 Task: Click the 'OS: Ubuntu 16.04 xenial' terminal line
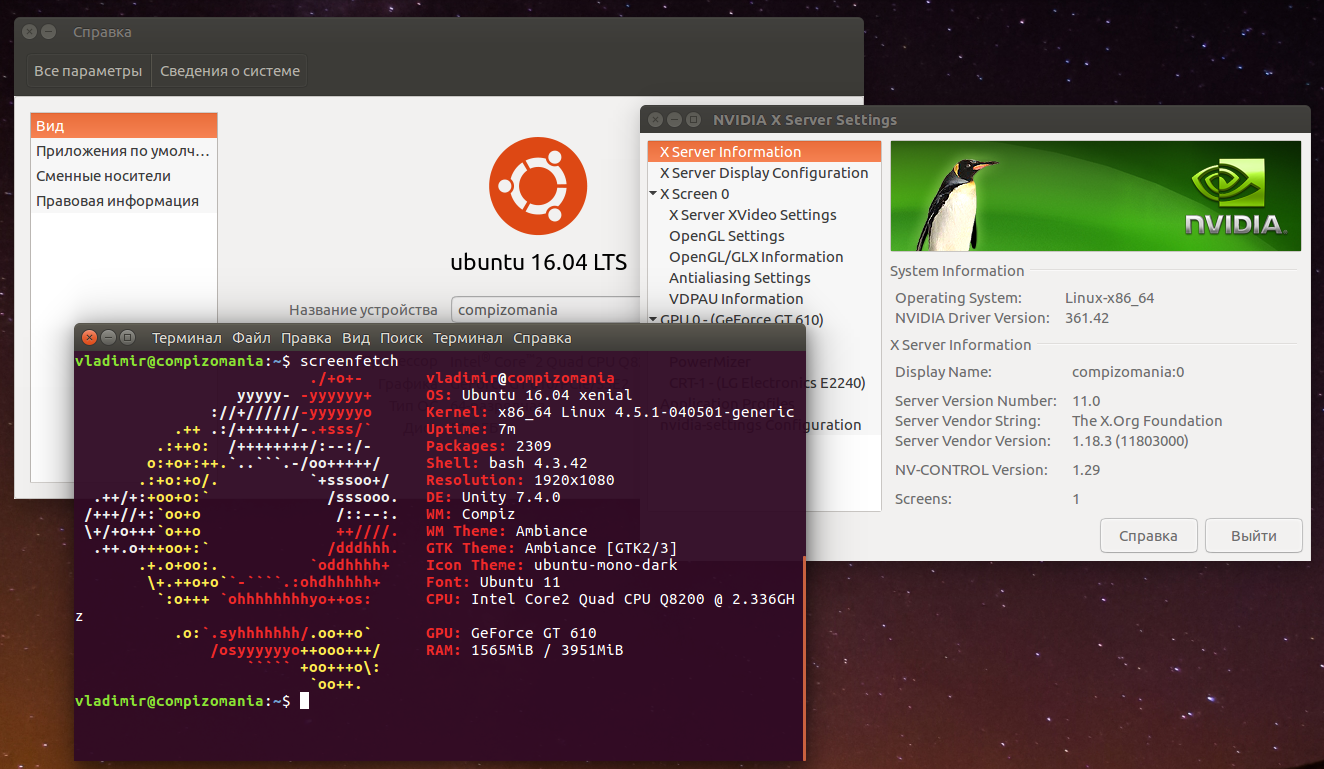pyautogui.click(x=530, y=395)
